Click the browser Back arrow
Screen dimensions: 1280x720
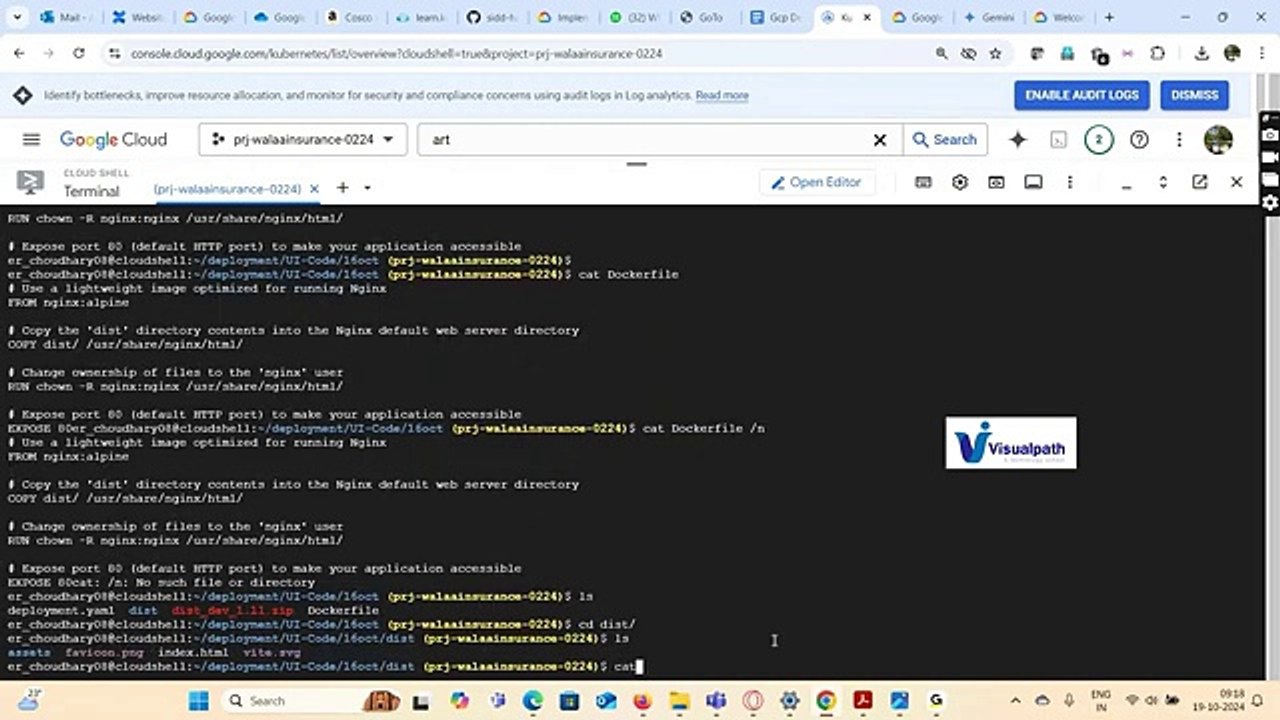21,54
